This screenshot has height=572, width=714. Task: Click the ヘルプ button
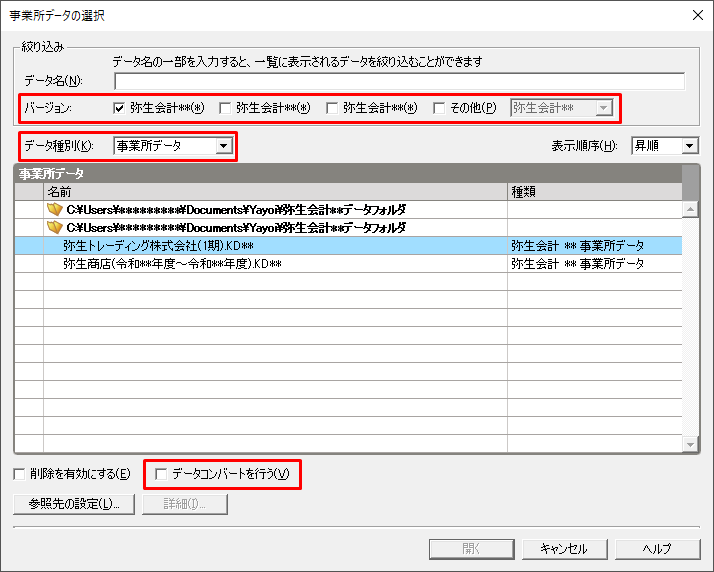pos(658,549)
